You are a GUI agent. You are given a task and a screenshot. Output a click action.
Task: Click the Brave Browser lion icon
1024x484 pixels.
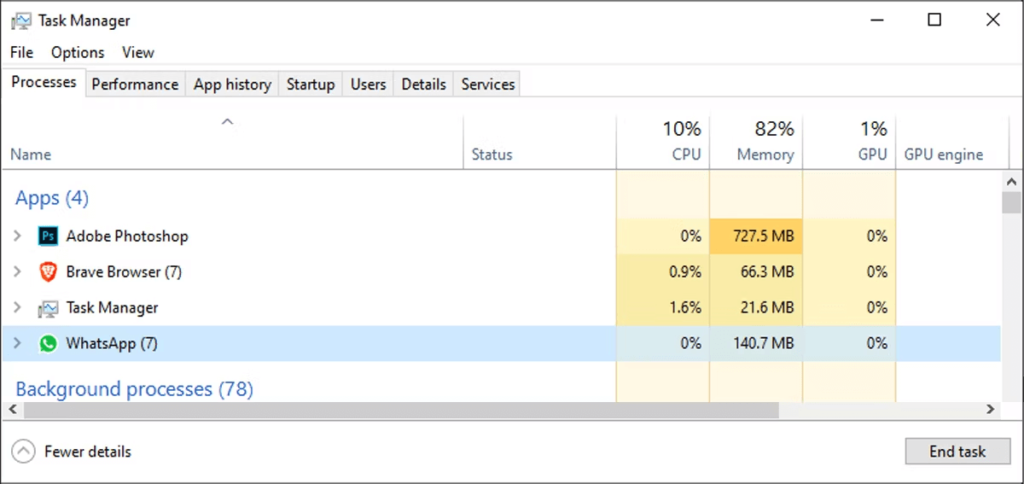point(48,272)
